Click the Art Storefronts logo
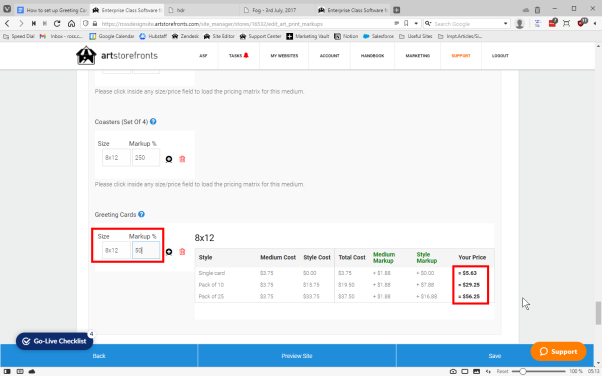Image resolution: width=602 pixels, height=376 pixels. point(117,56)
